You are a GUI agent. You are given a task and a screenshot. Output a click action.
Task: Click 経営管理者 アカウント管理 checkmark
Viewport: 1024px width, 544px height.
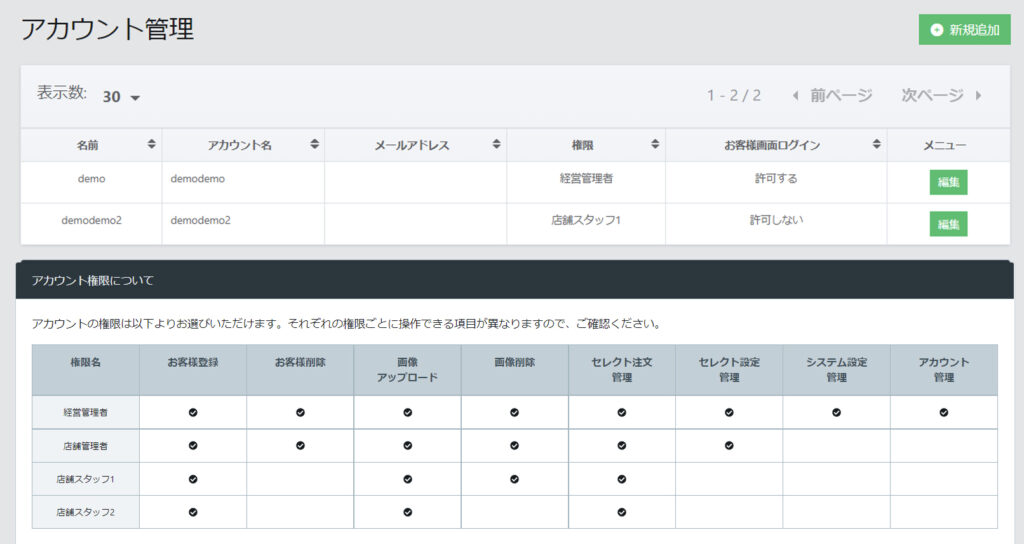click(x=943, y=412)
